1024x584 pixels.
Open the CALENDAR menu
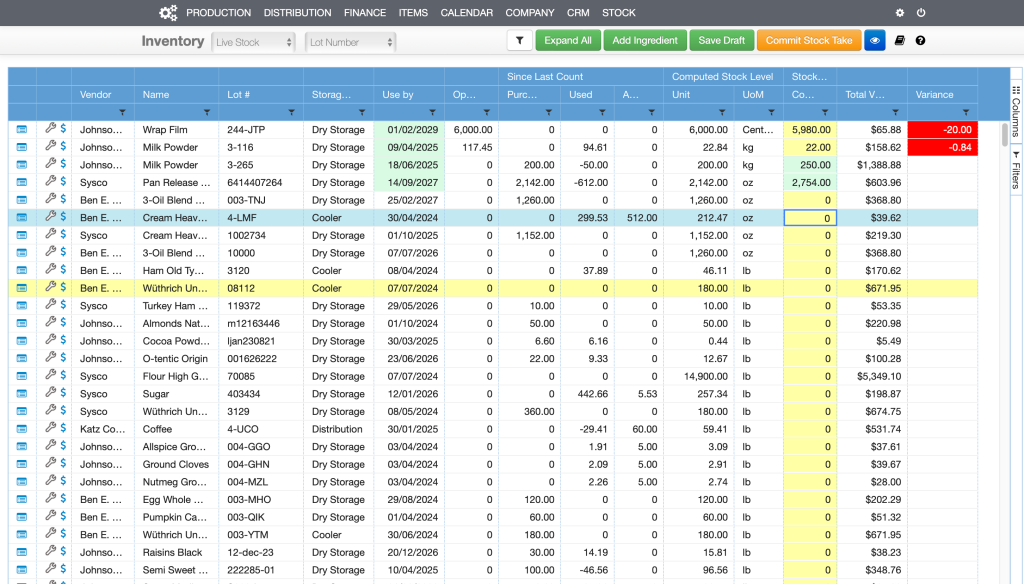click(x=466, y=12)
